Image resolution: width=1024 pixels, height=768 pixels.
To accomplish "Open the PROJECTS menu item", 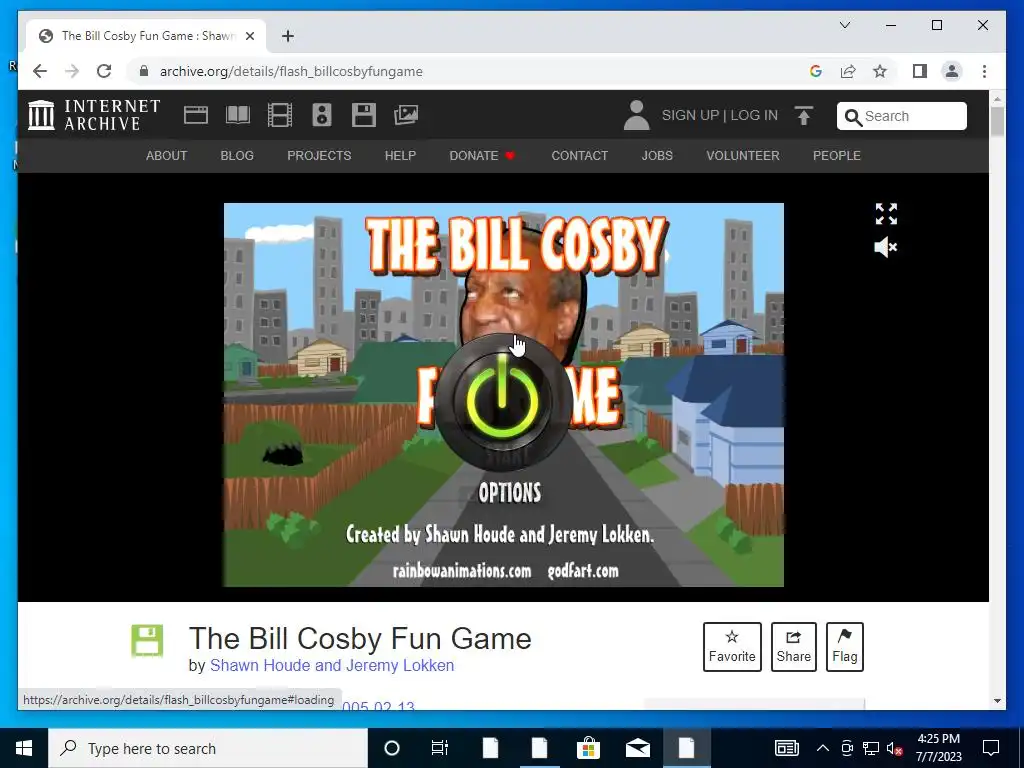I will [319, 155].
